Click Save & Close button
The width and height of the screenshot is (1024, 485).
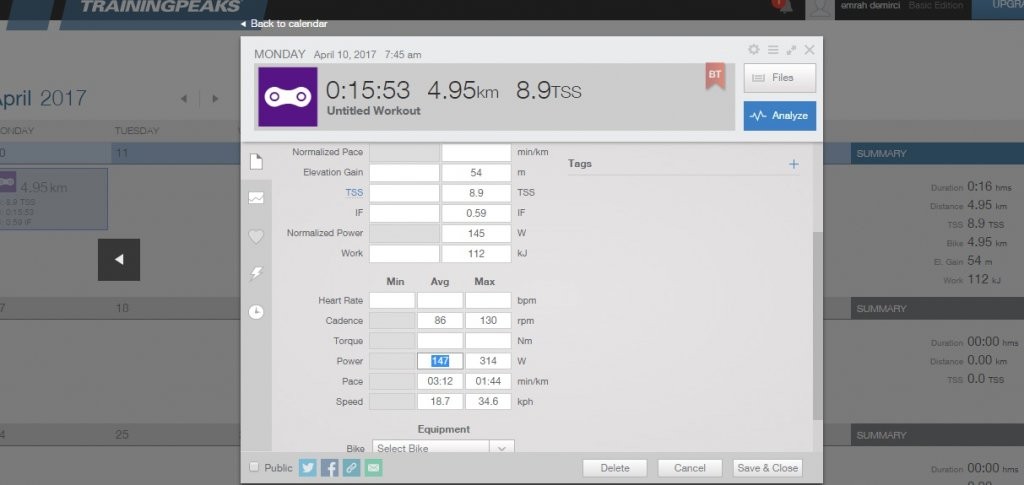pos(767,467)
